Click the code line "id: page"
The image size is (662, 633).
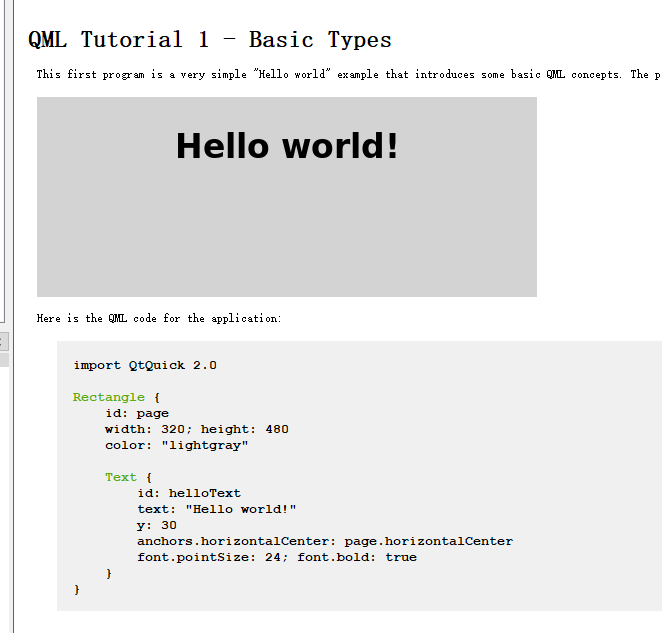pos(137,413)
